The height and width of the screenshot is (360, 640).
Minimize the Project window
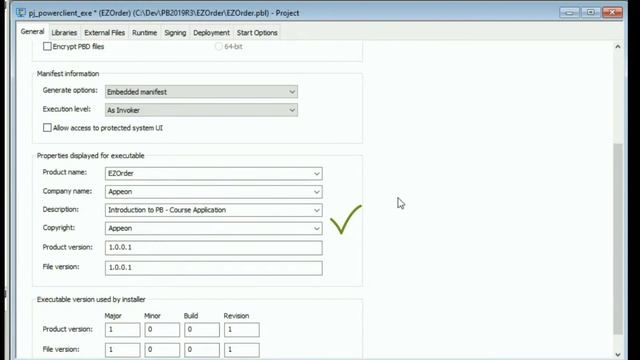point(569,12)
